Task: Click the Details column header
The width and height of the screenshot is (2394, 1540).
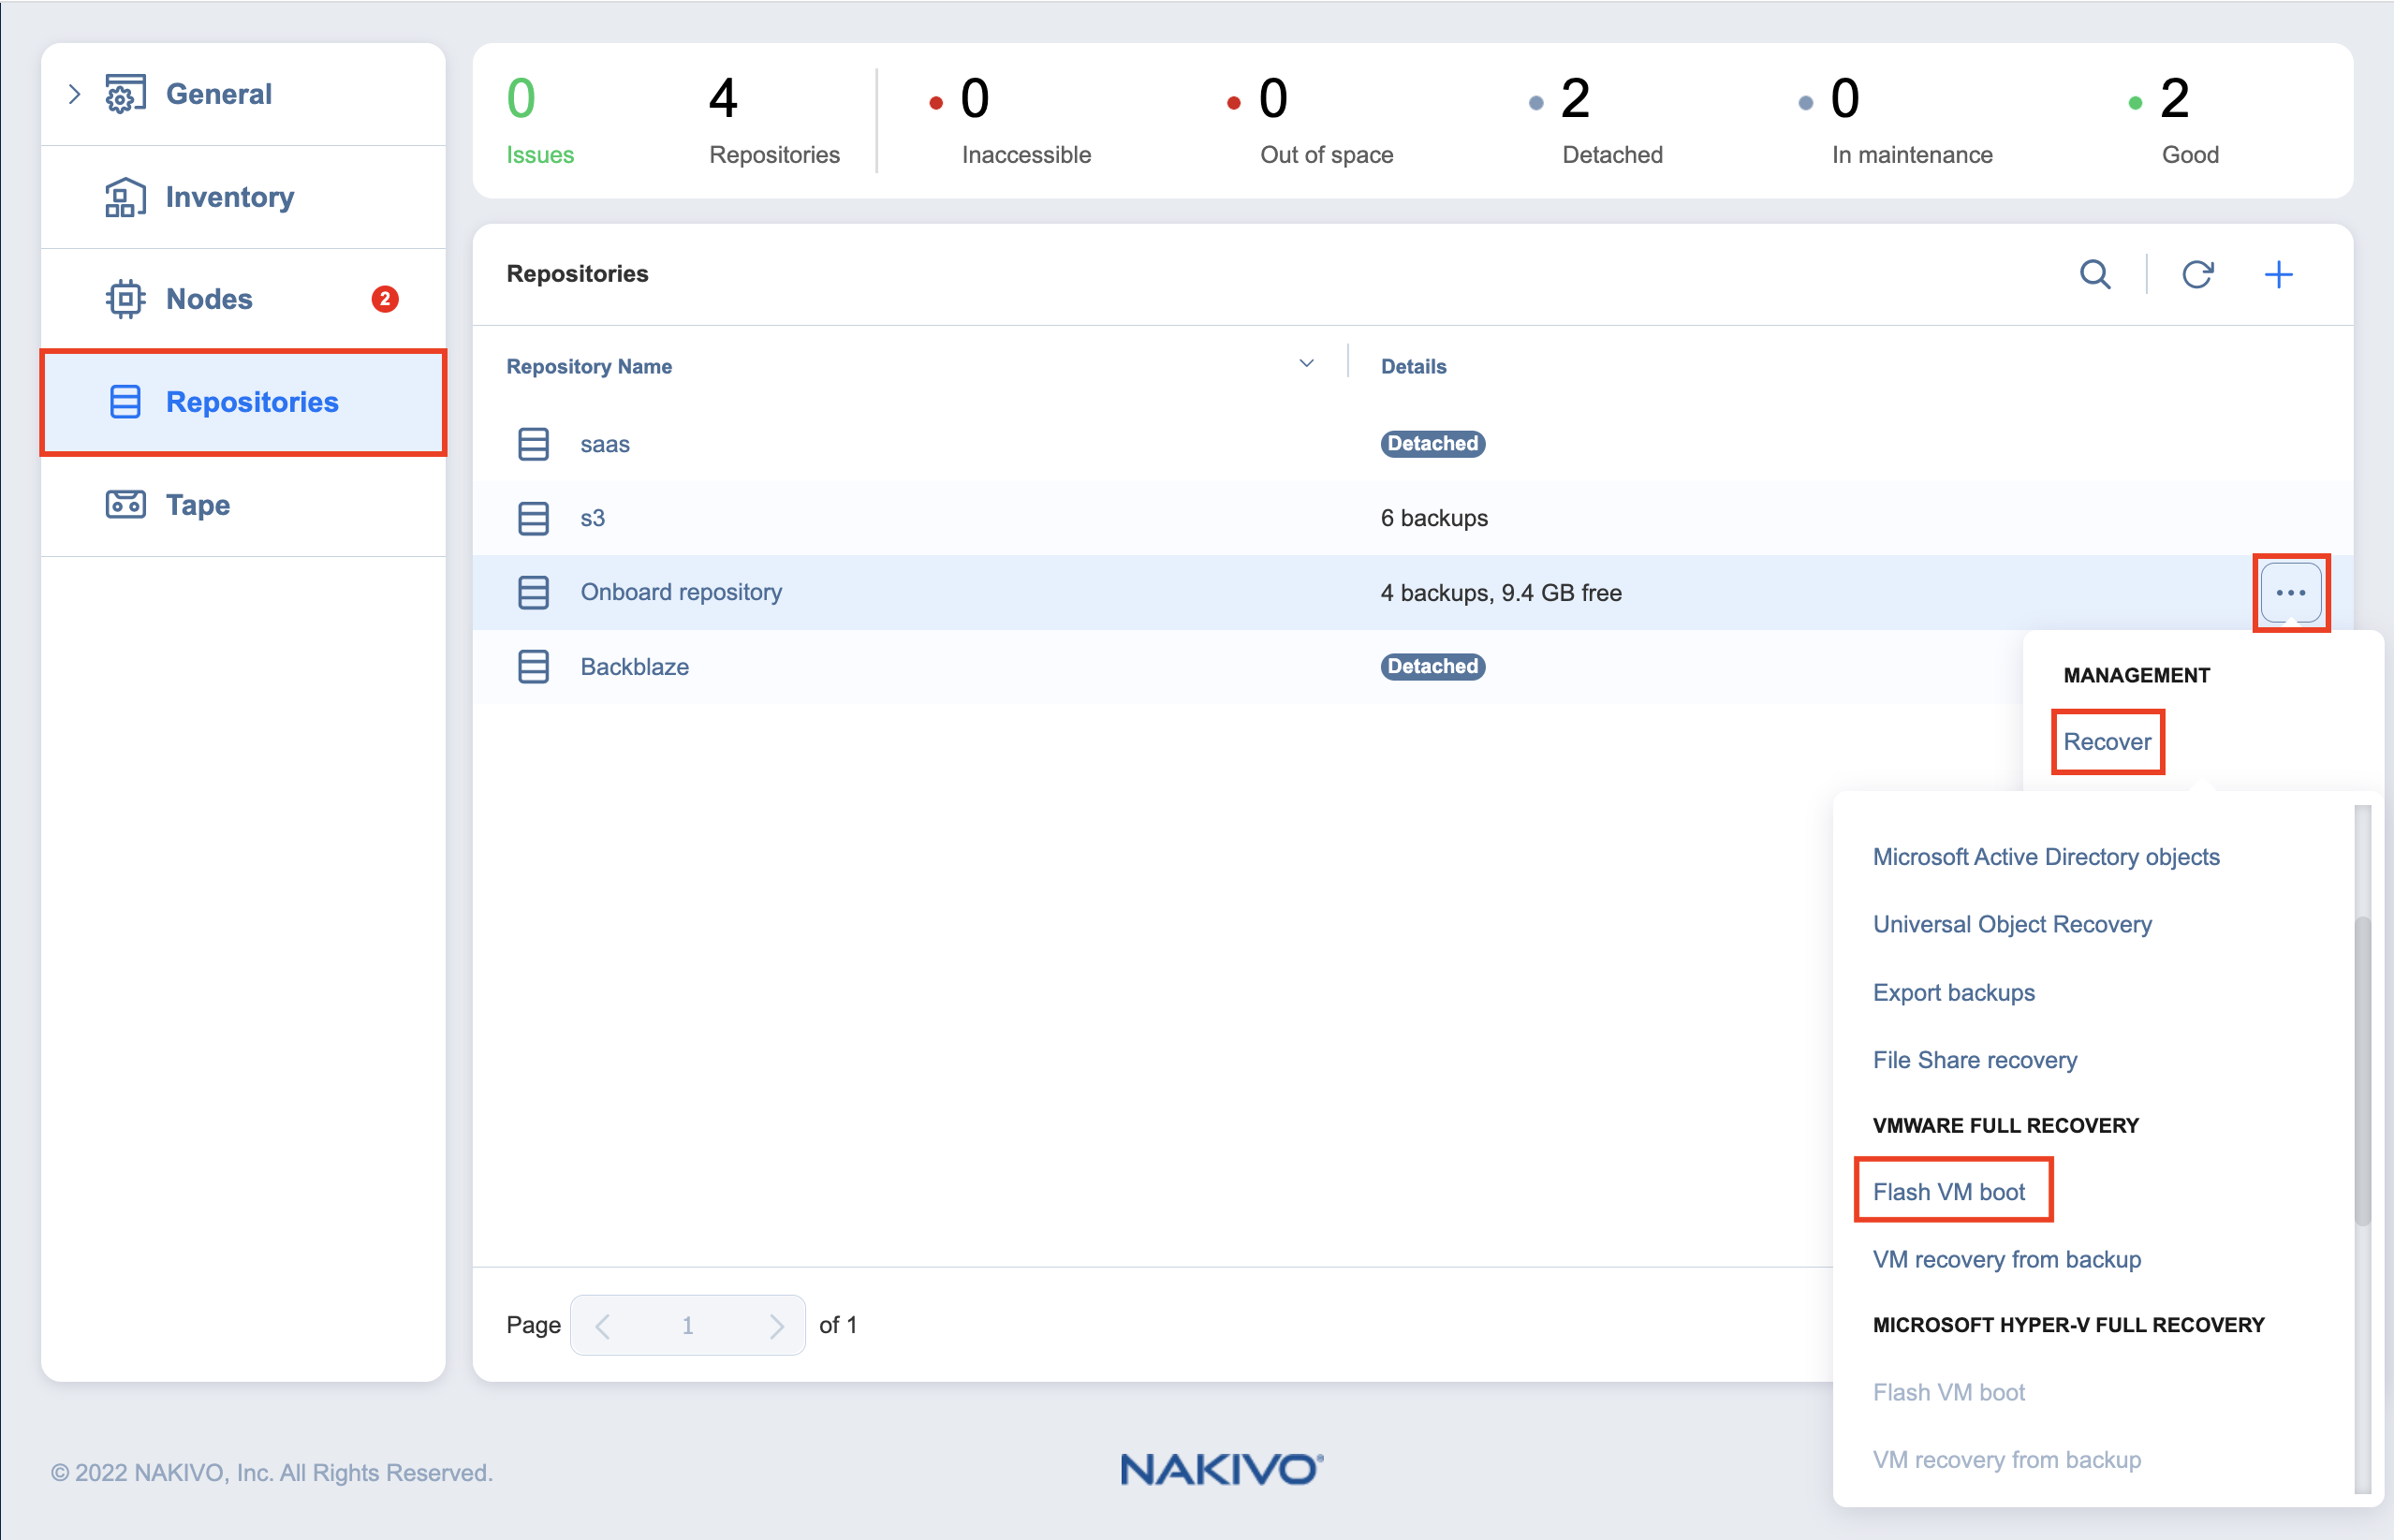Action: coord(1413,367)
